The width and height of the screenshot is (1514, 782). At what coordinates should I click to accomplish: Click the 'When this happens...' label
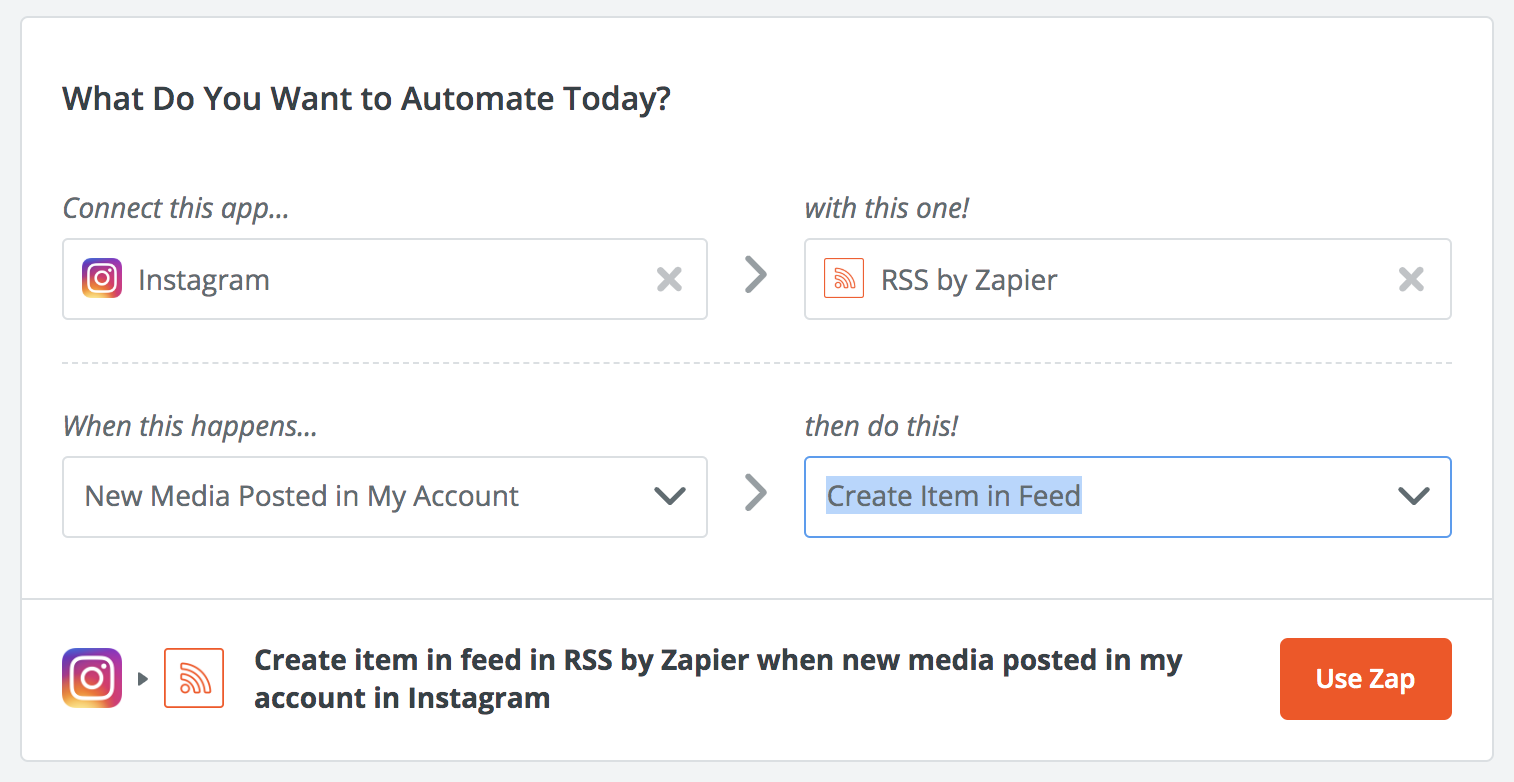[190, 426]
